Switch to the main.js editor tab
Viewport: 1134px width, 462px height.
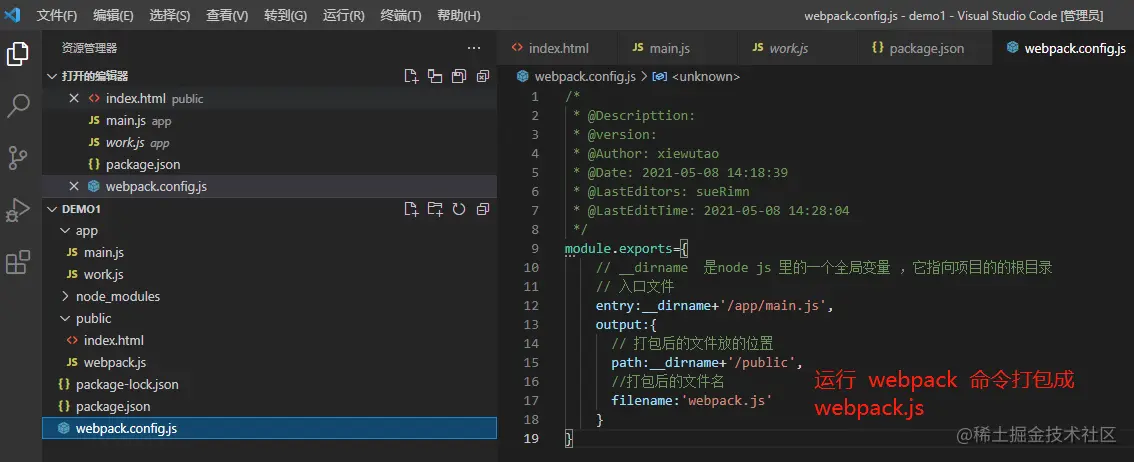[678, 48]
